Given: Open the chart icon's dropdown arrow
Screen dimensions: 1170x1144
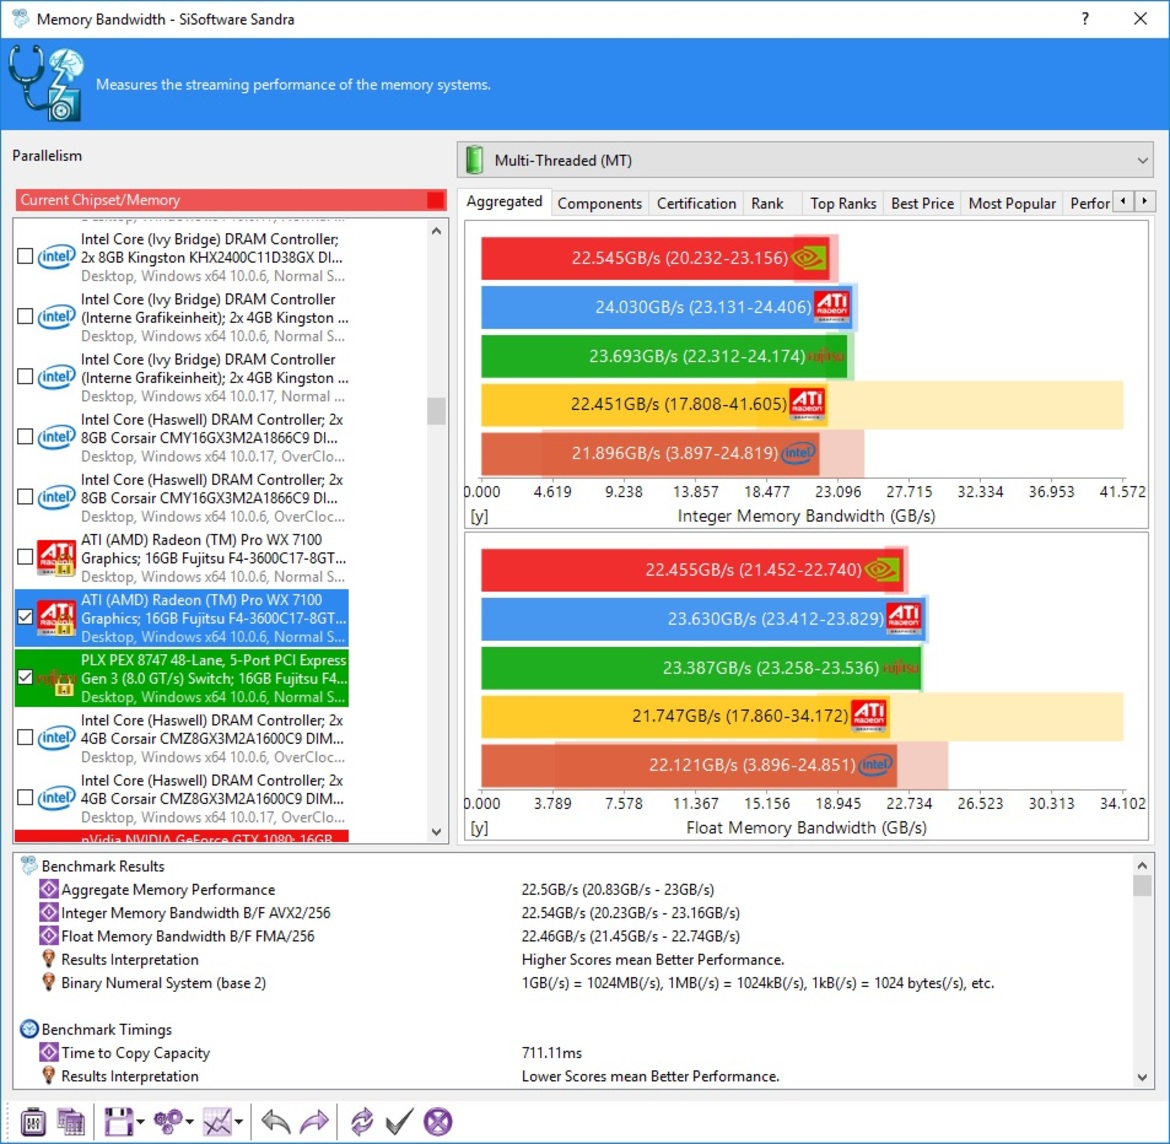Looking at the screenshot, I should coord(239,1122).
